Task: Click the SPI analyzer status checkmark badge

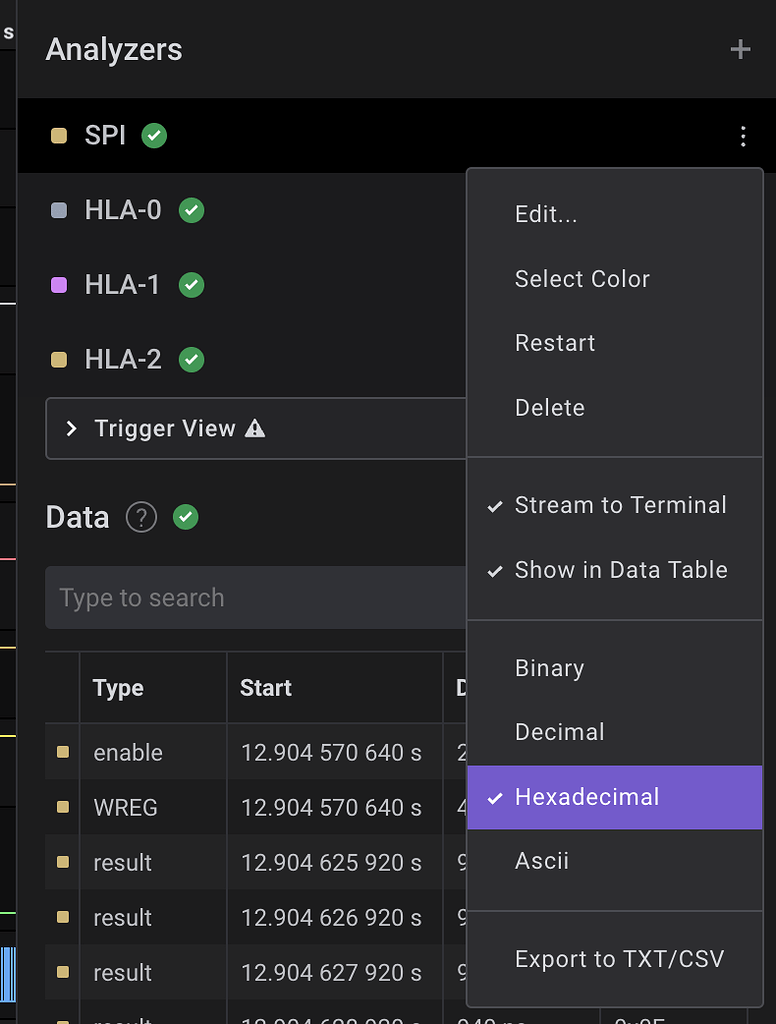Action: tap(153, 136)
